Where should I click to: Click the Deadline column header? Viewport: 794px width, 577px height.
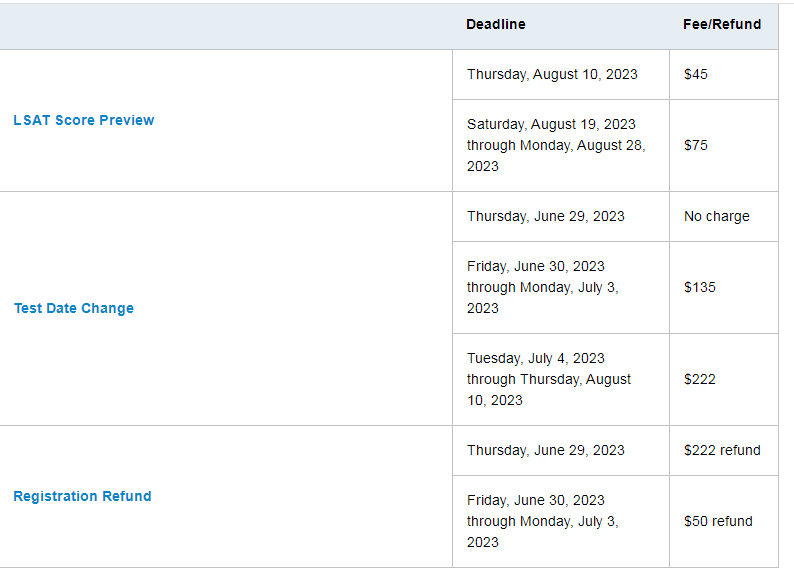tap(496, 24)
